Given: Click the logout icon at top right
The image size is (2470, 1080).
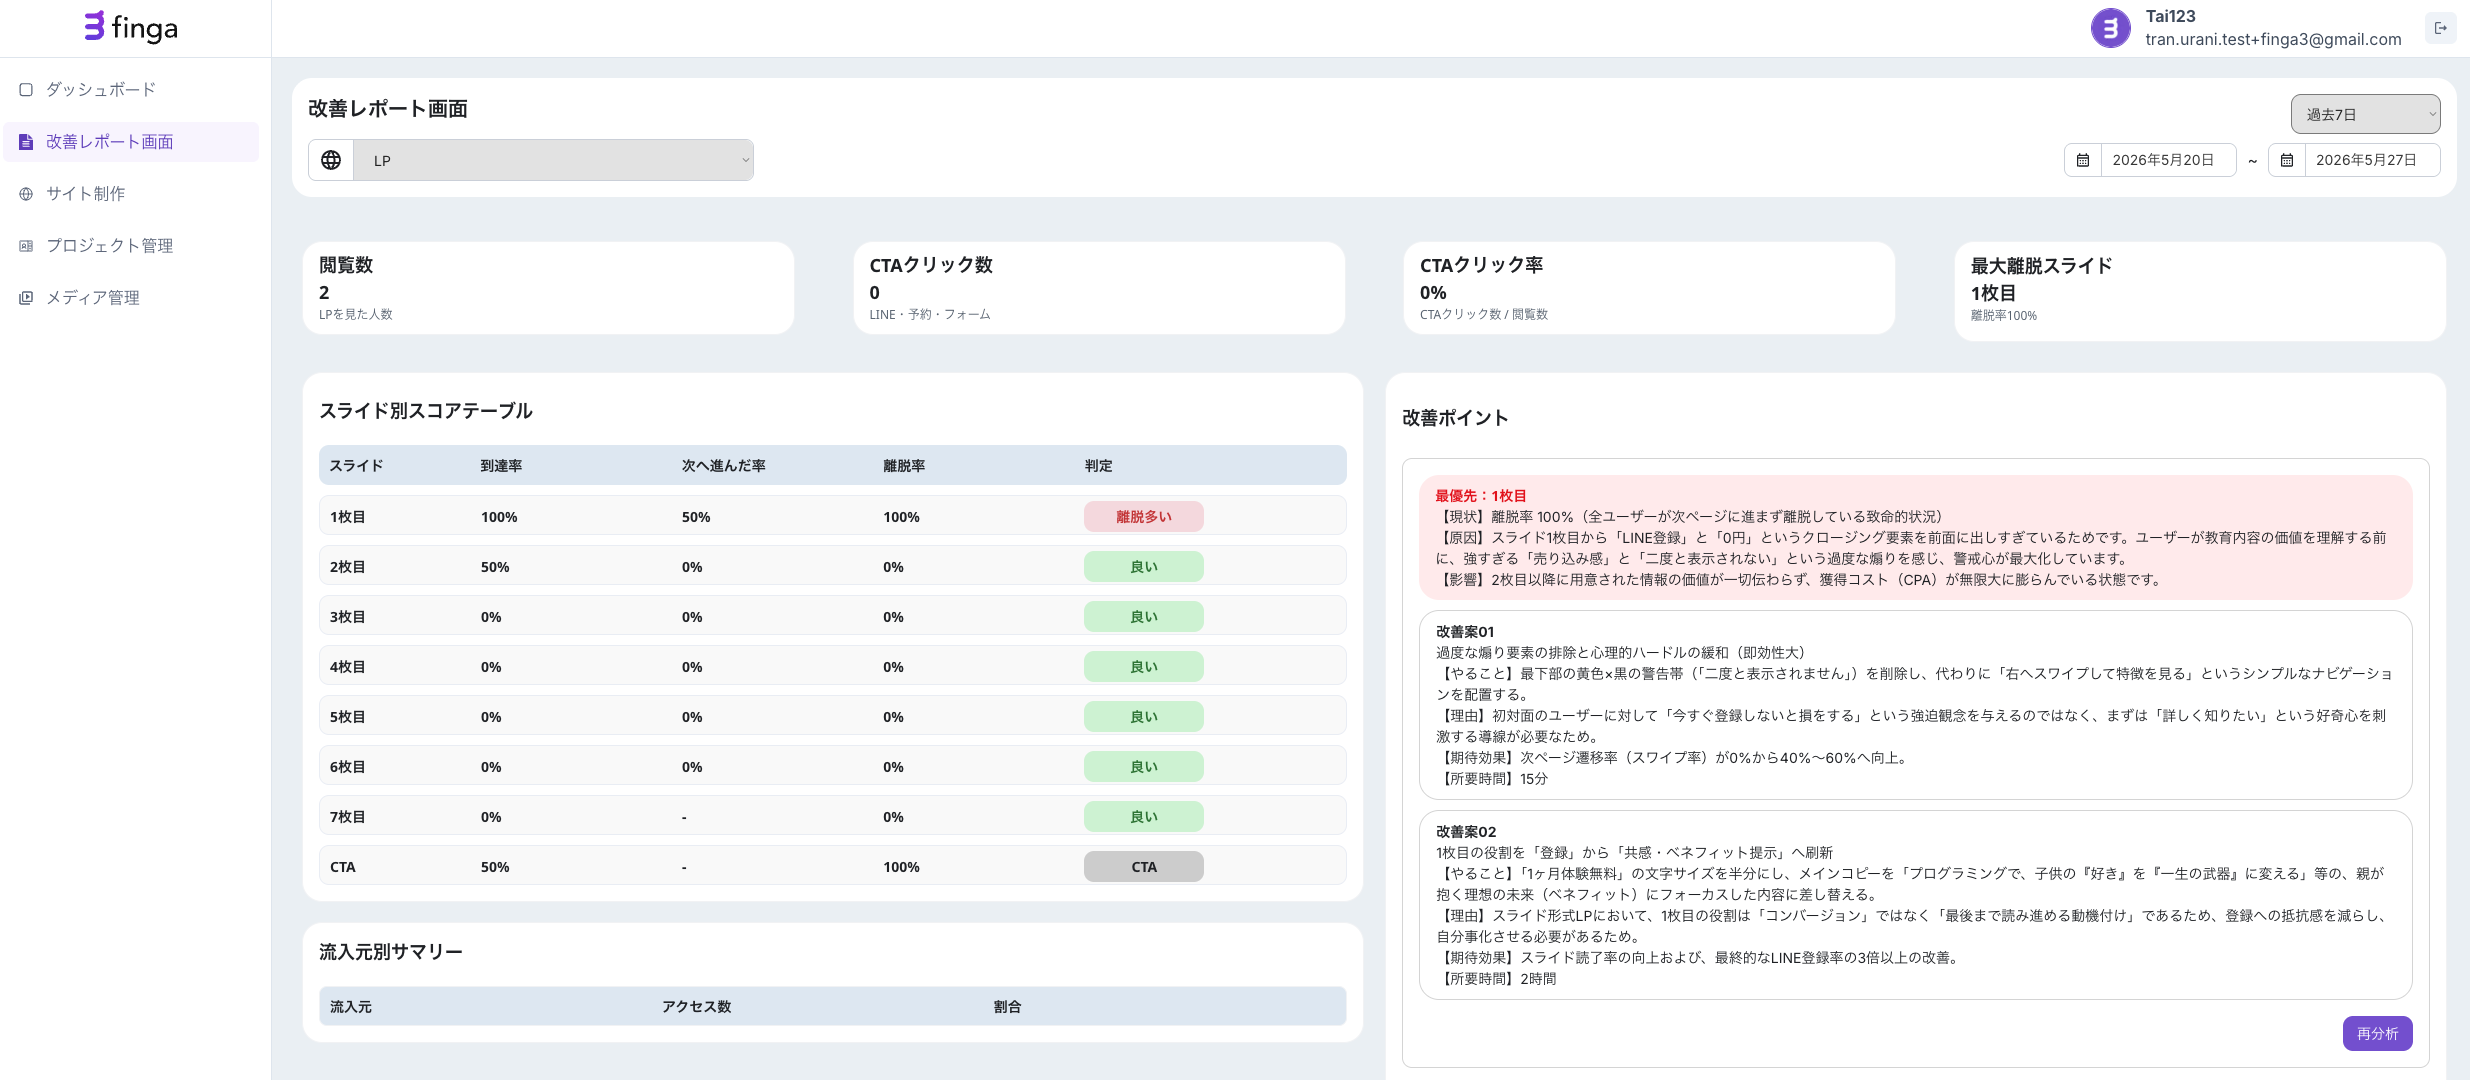Looking at the screenshot, I should point(2441,28).
